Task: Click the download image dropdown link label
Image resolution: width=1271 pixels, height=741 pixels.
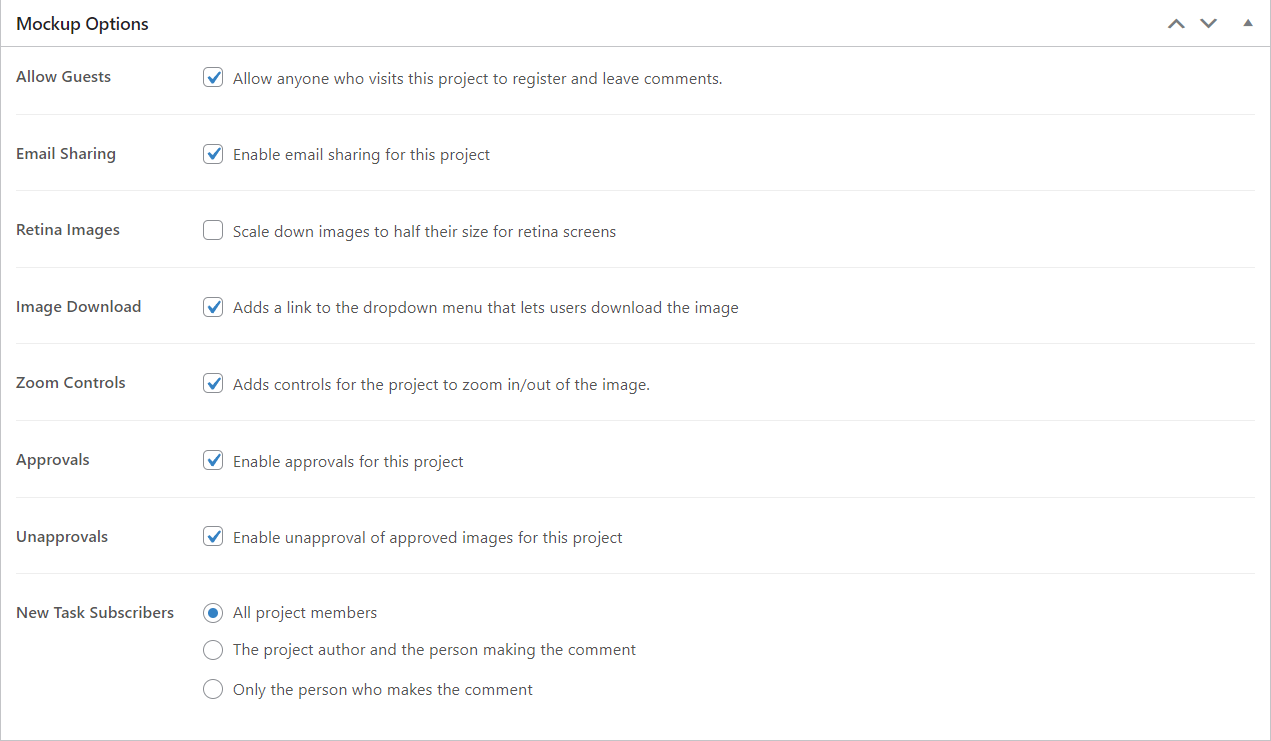Action: pos(485,308)
